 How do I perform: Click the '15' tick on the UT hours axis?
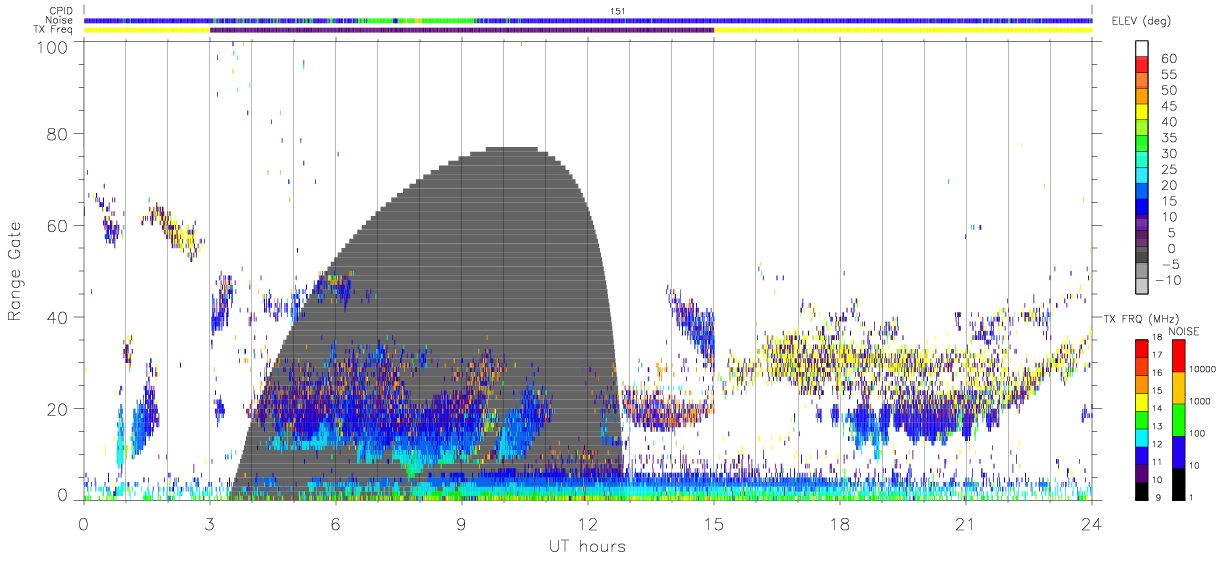(714, 522)
